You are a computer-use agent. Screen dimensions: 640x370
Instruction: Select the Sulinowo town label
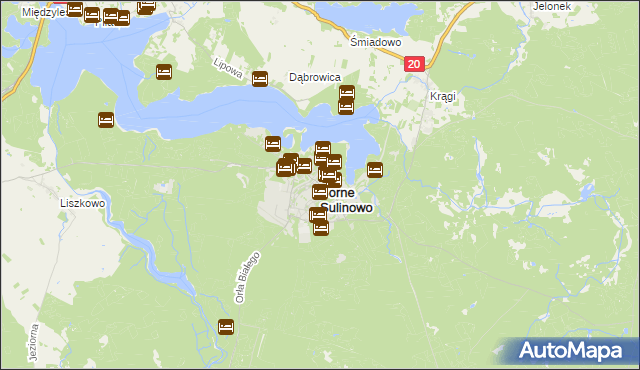[347, 208]
